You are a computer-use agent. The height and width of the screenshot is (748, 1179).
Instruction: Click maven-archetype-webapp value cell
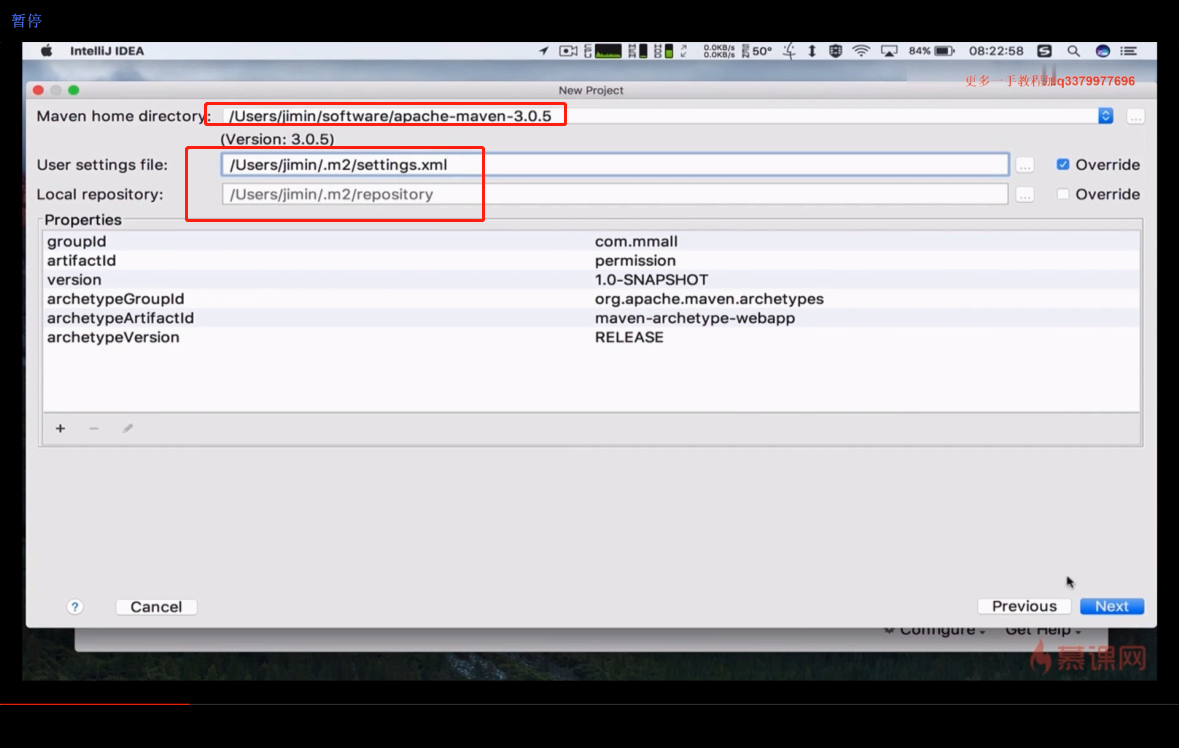coord(695,318)
